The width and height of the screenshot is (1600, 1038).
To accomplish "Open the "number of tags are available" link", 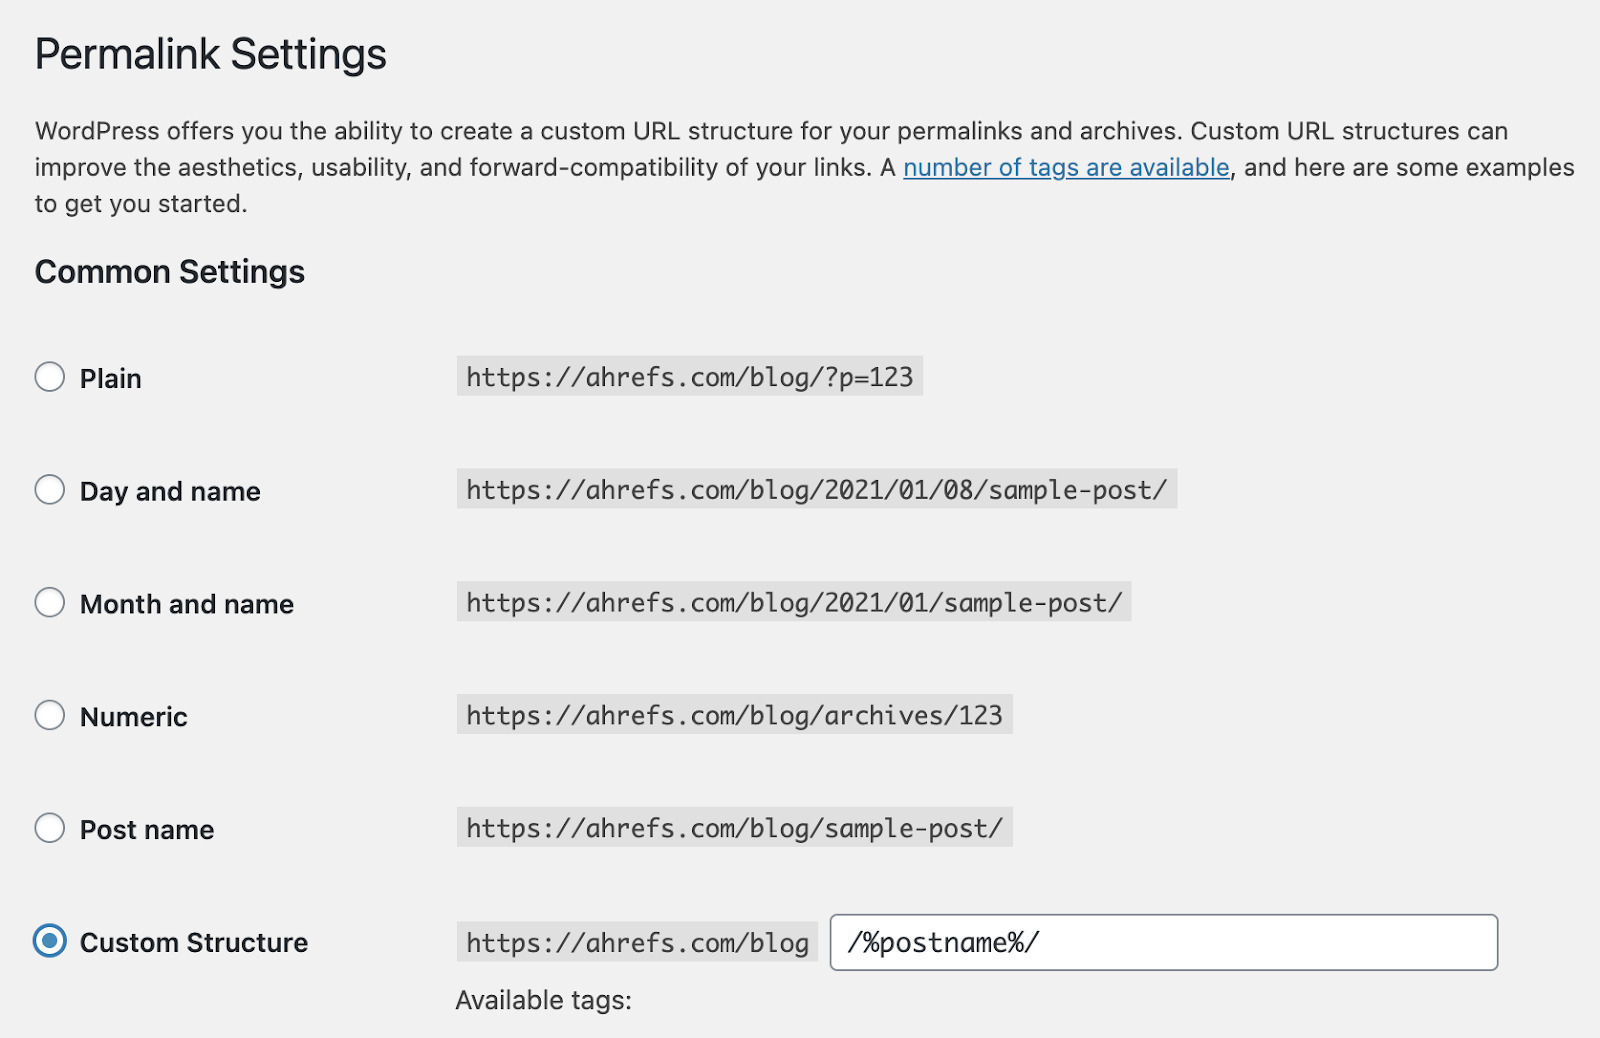I will pyautogui.click(x=1066, y=168).
